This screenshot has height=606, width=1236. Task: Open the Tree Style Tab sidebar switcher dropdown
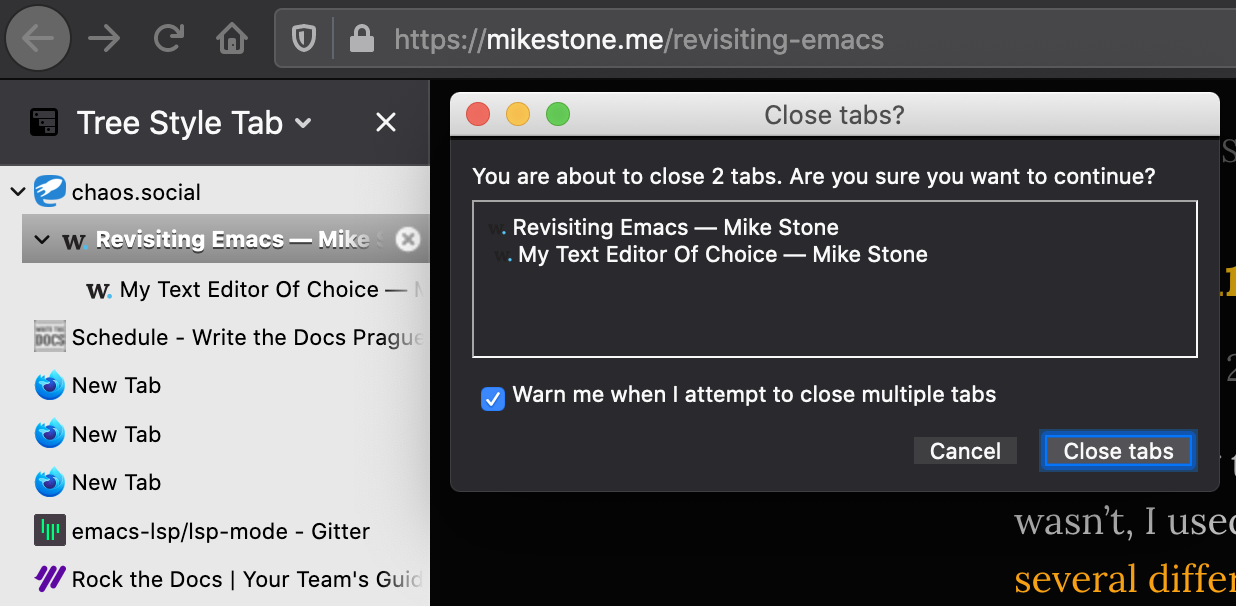304,123
